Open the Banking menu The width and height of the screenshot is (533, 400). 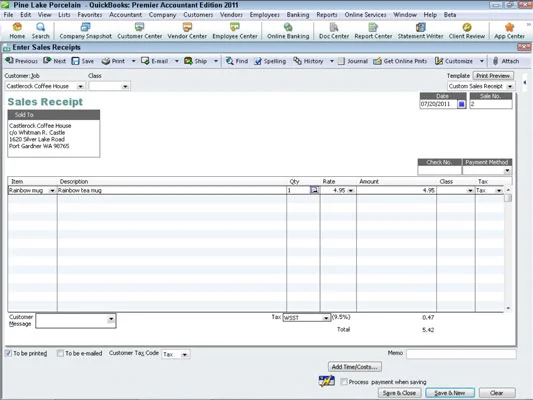tap(298, 15)
